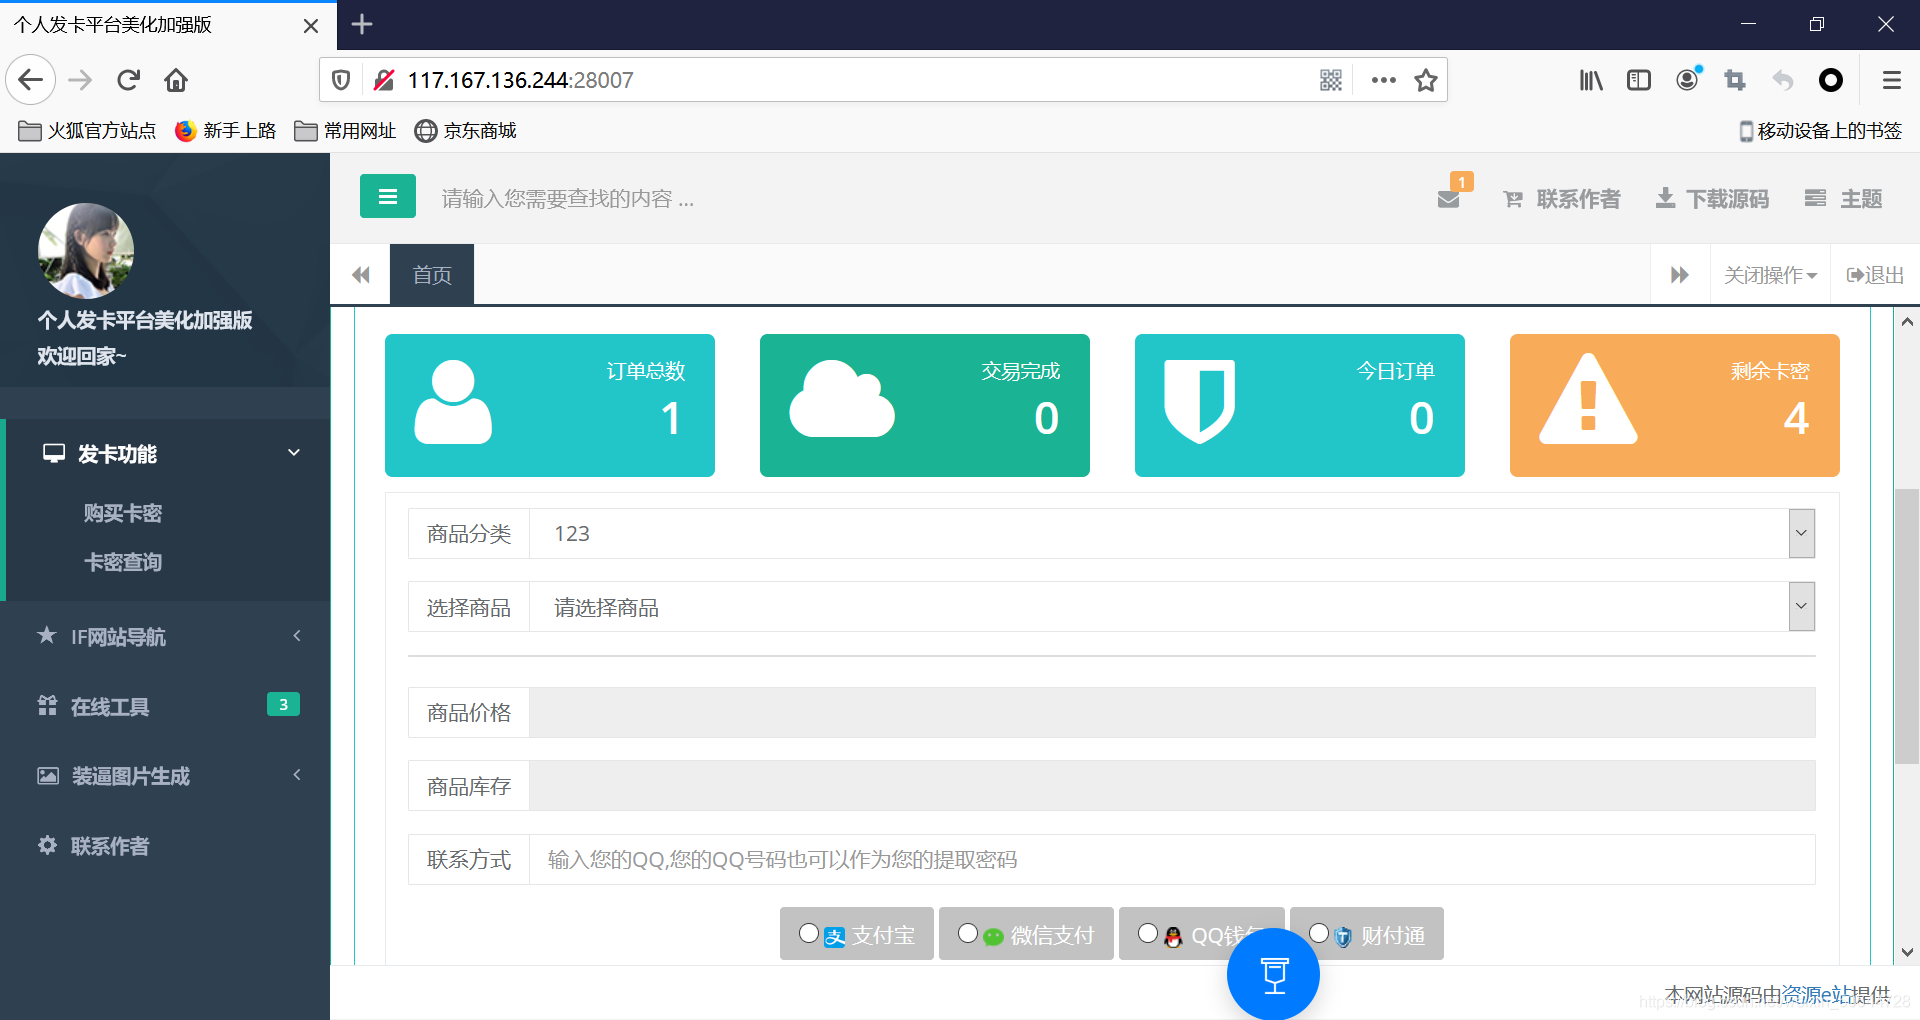Click the blue floating trophy button
This screenshot has height=1020, width=1920.
point(1273,973)
